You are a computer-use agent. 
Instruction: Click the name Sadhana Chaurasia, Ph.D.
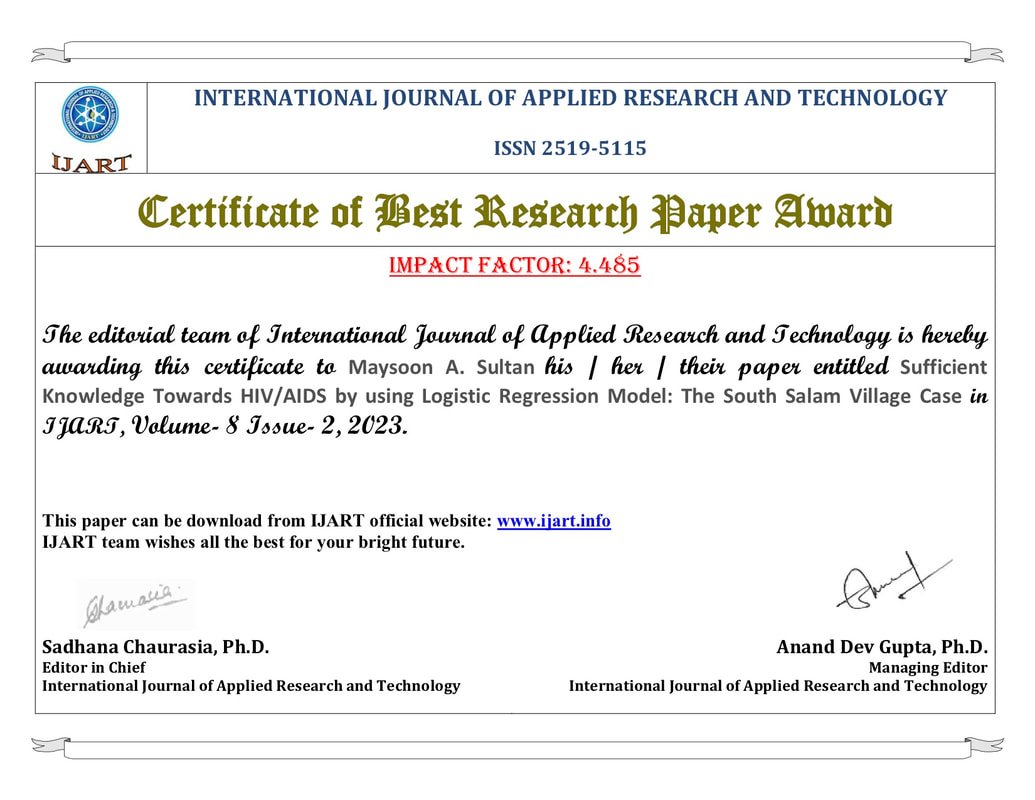pos(156,647)
